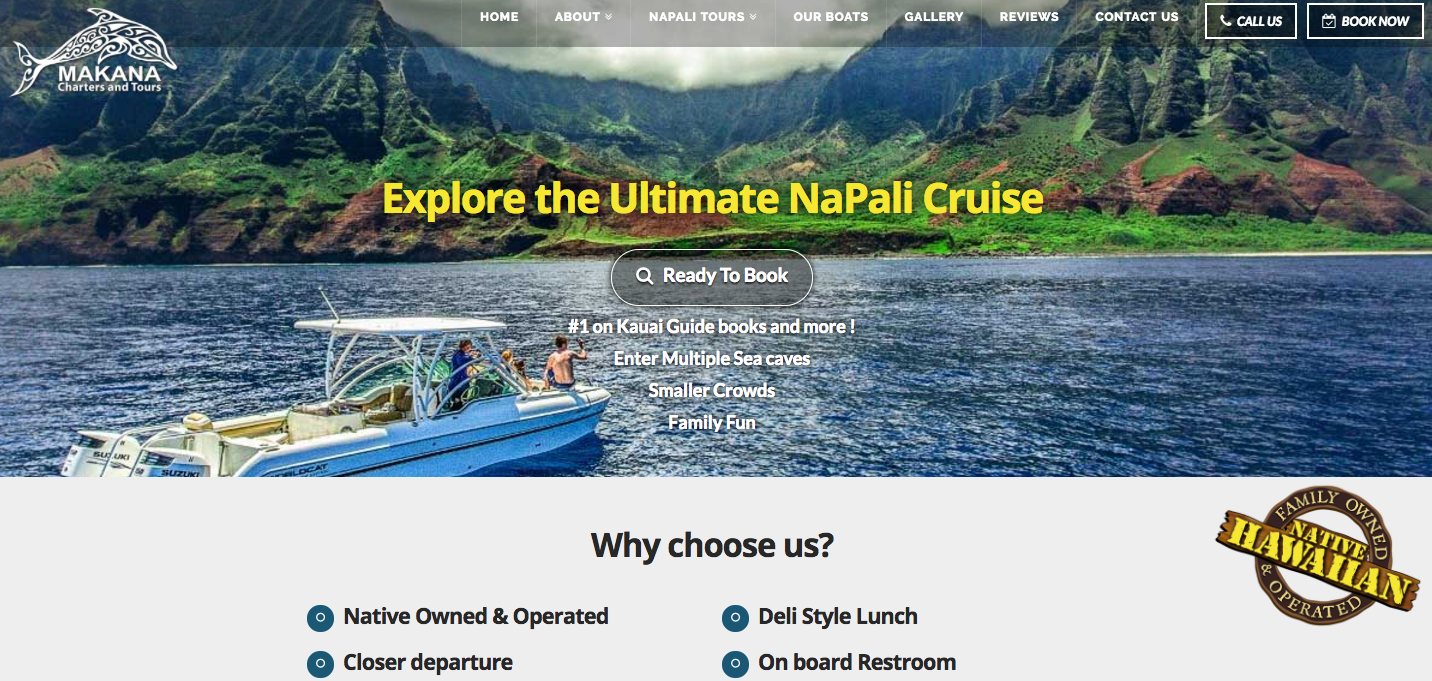Go to the Gallery page

click(934, 17)
